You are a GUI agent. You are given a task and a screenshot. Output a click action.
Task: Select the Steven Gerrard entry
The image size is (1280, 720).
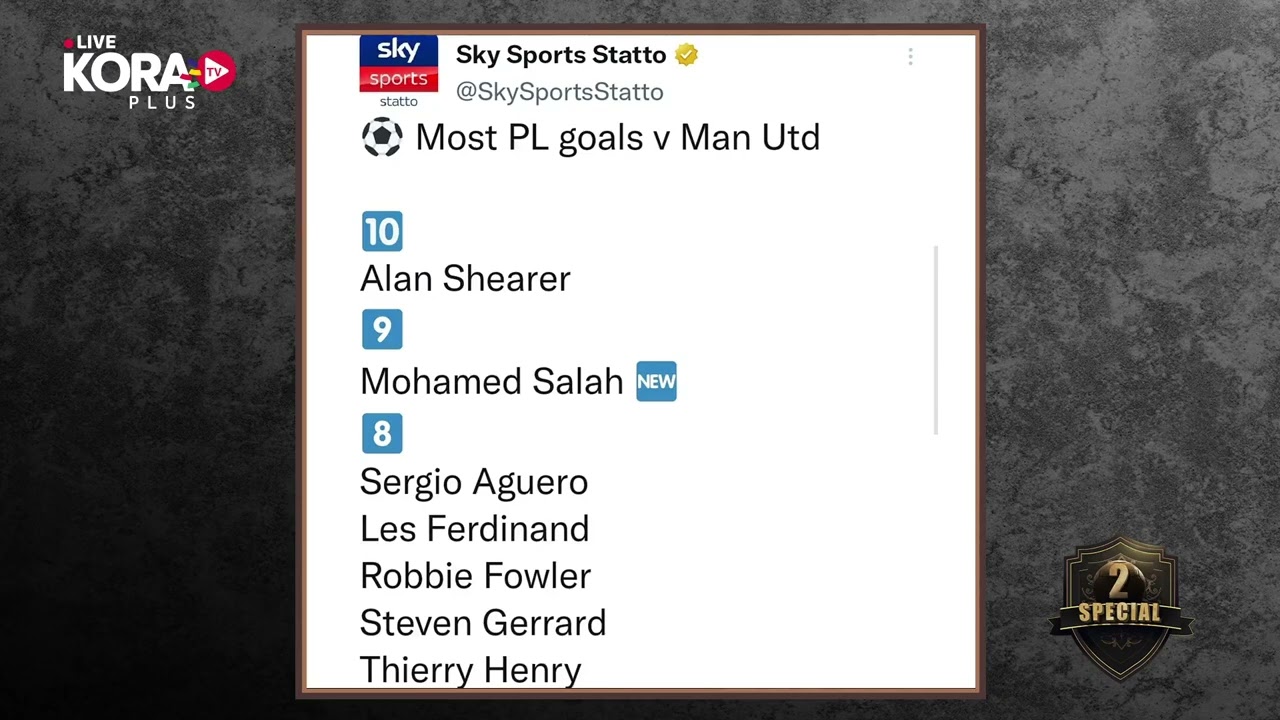pyautogui.click(x=483, y=623)
